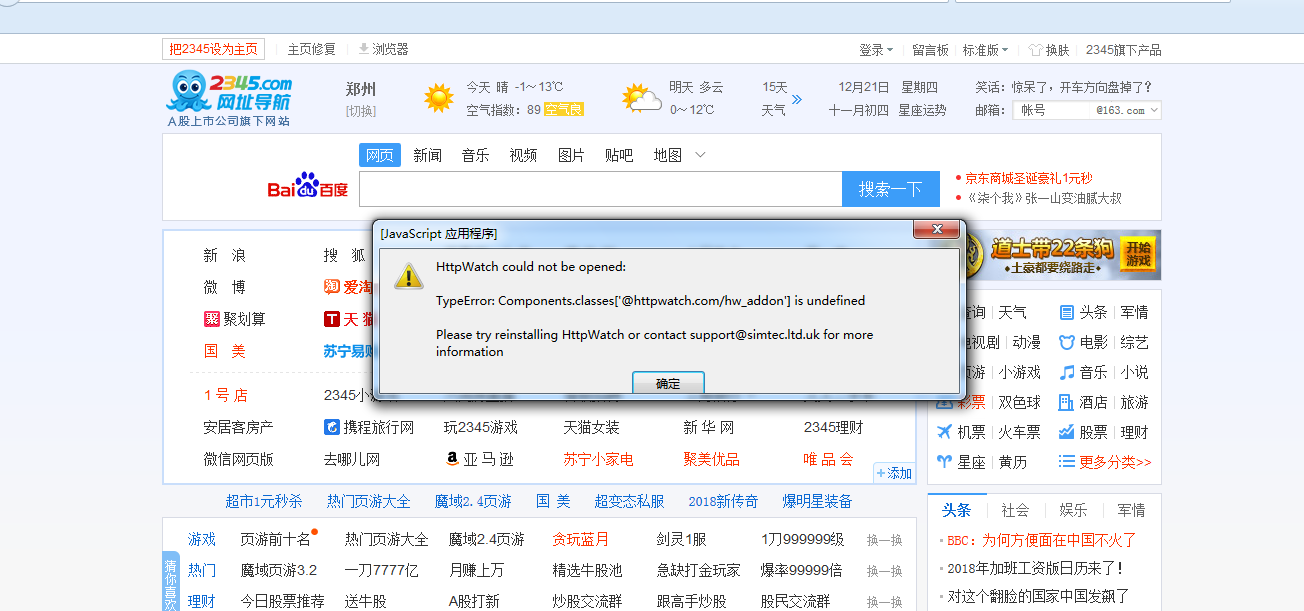Screen dimensions: 1304x611
Task: Click into the Baidu search input field
Action: pyautogui.click(x=600, y=189)
